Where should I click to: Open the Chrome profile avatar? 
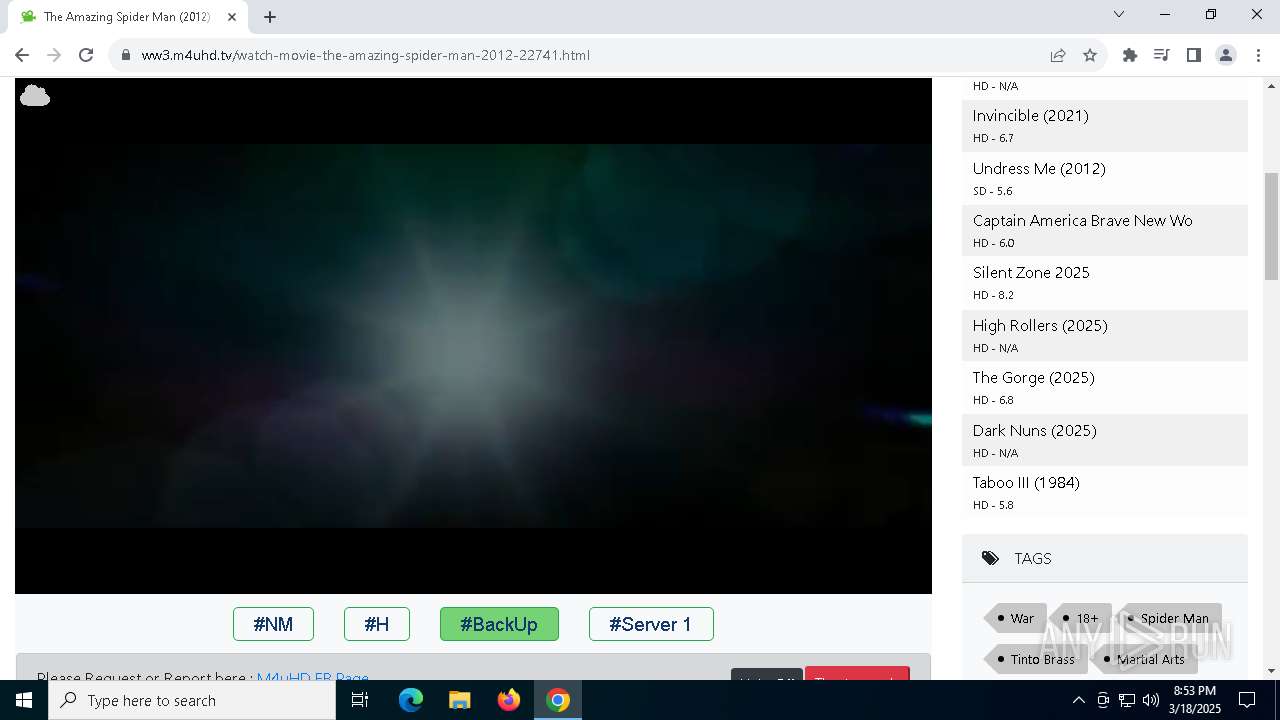1226,55
